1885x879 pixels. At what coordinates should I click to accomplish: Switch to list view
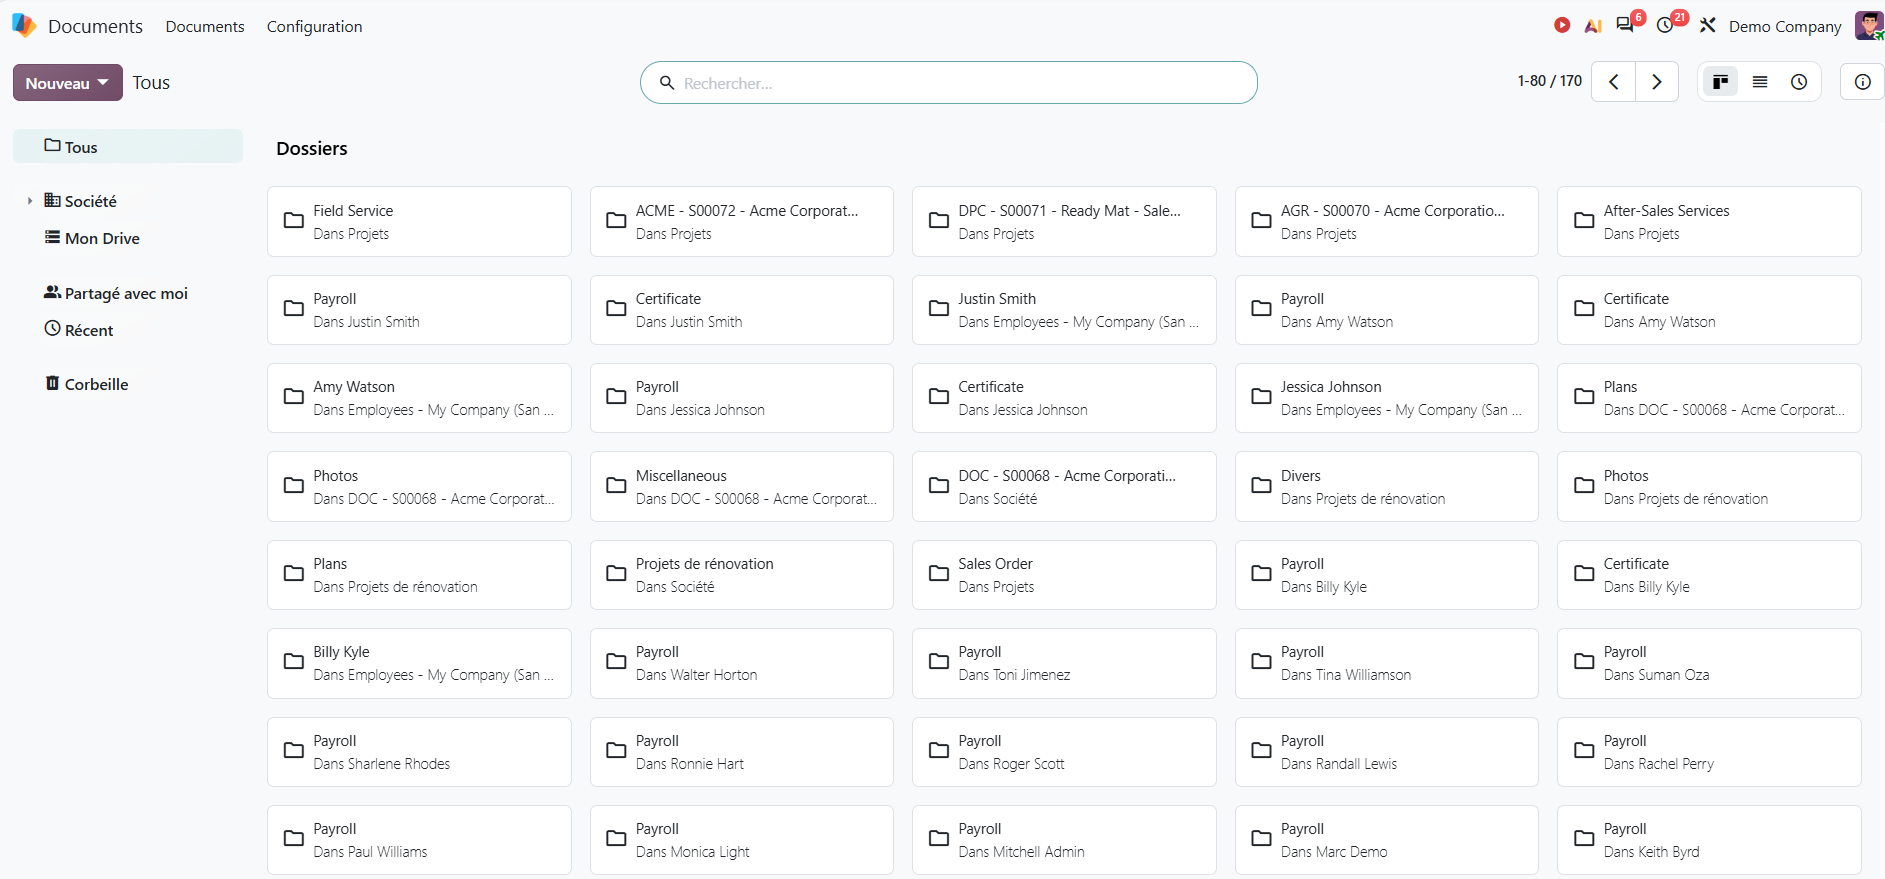pos(1760,82)
